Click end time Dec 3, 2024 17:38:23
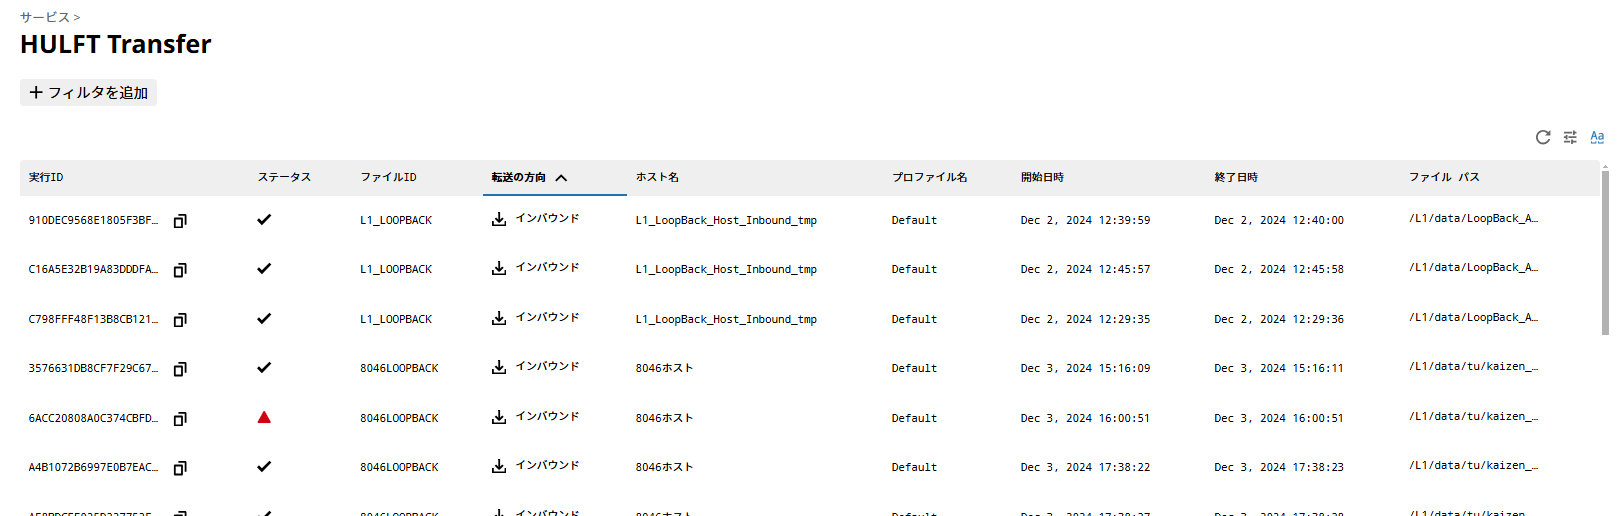This screenshot has height=516, width=1620. click(1279, 467)
